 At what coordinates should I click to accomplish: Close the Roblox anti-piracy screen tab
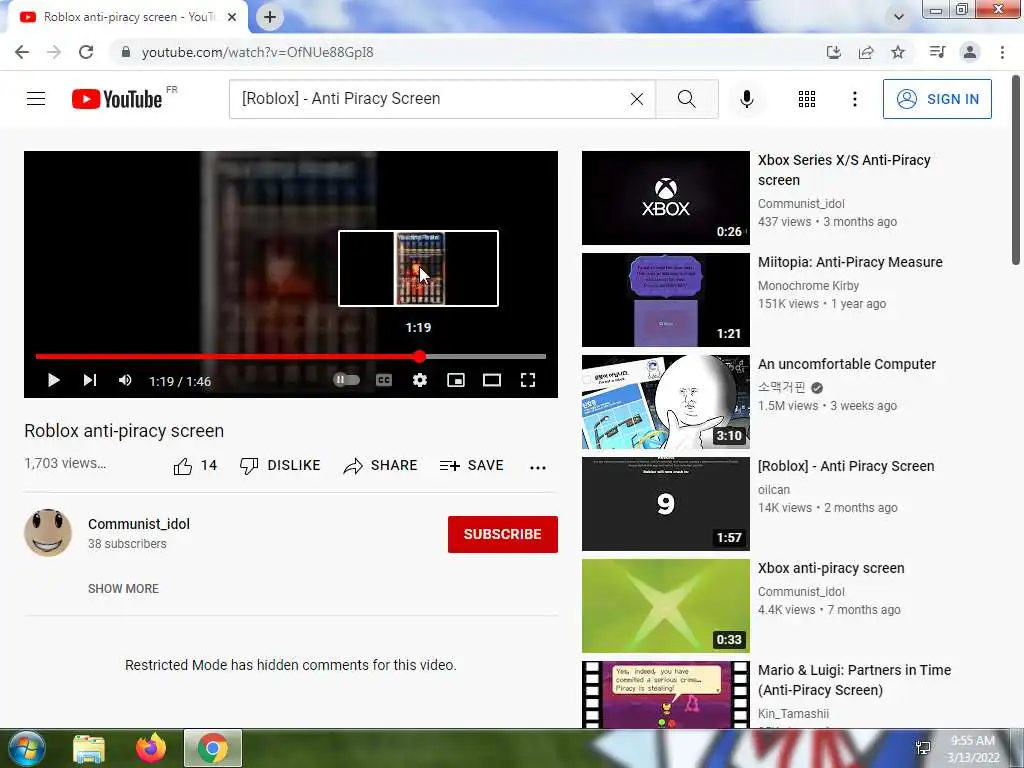point(232,17)
